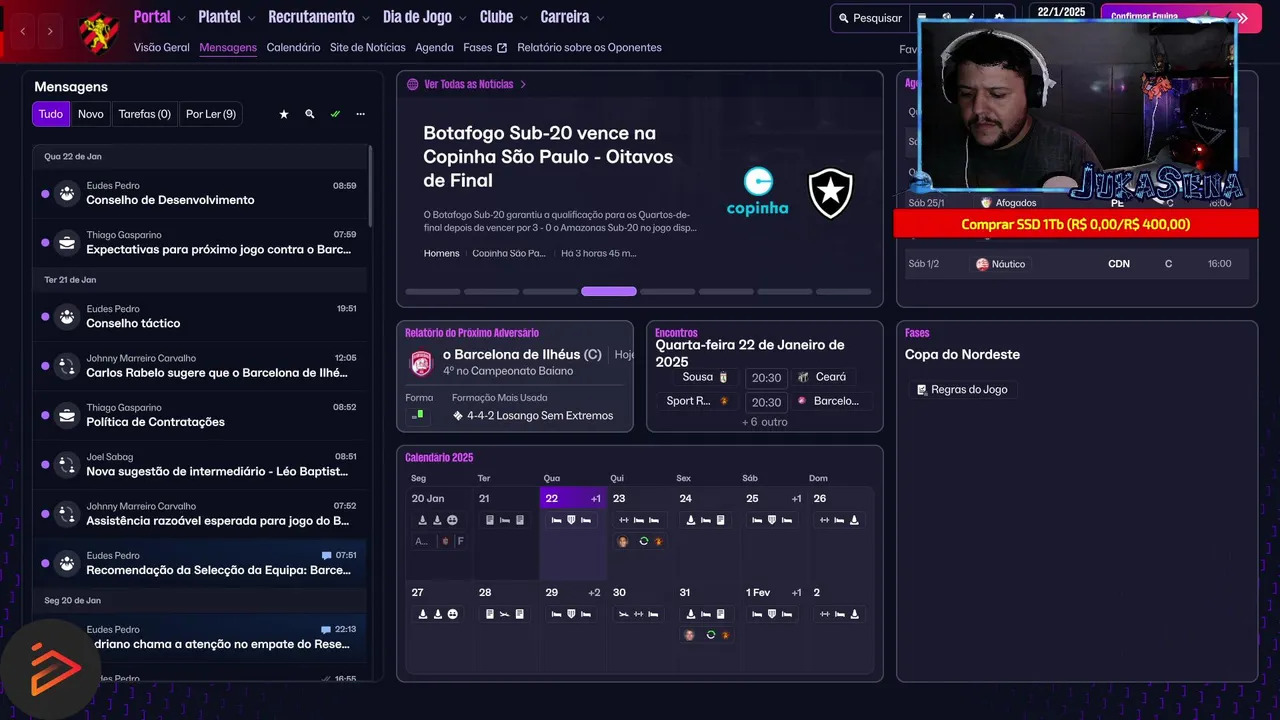
Task: Select the first news carousel indicator
Action: 432,292
